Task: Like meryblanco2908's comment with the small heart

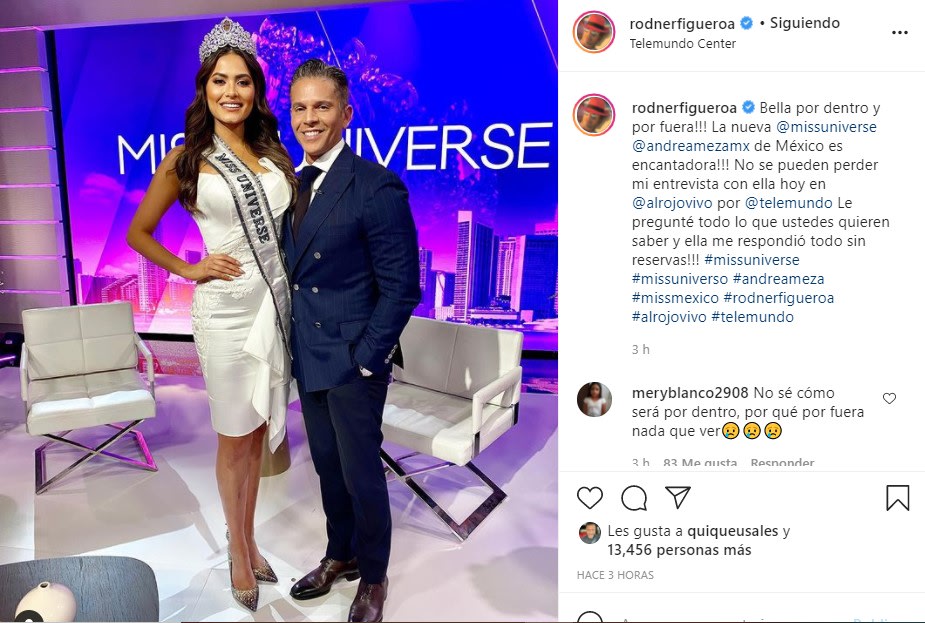Action: [x=889, y=399]
